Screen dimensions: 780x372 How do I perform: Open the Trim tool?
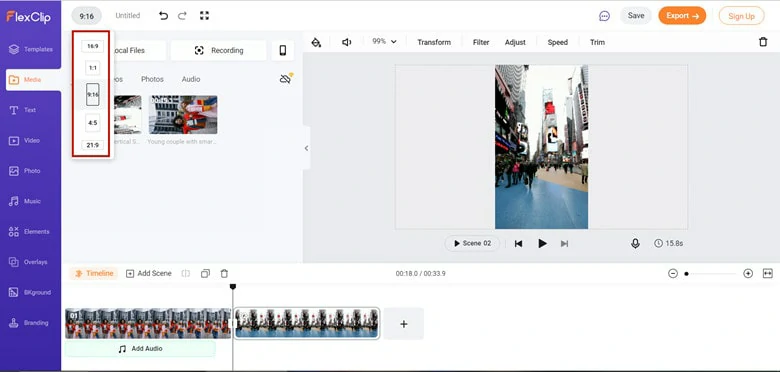[597, 42]
